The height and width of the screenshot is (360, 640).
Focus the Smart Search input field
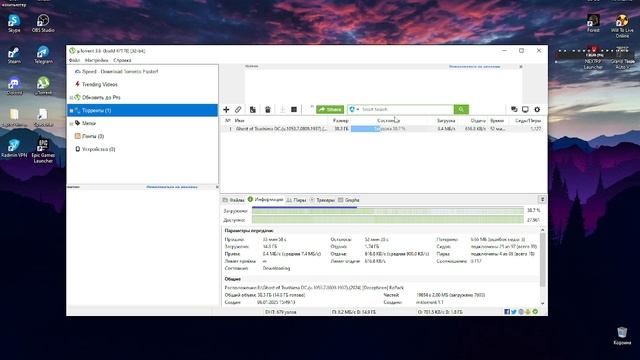coord(407,109)
